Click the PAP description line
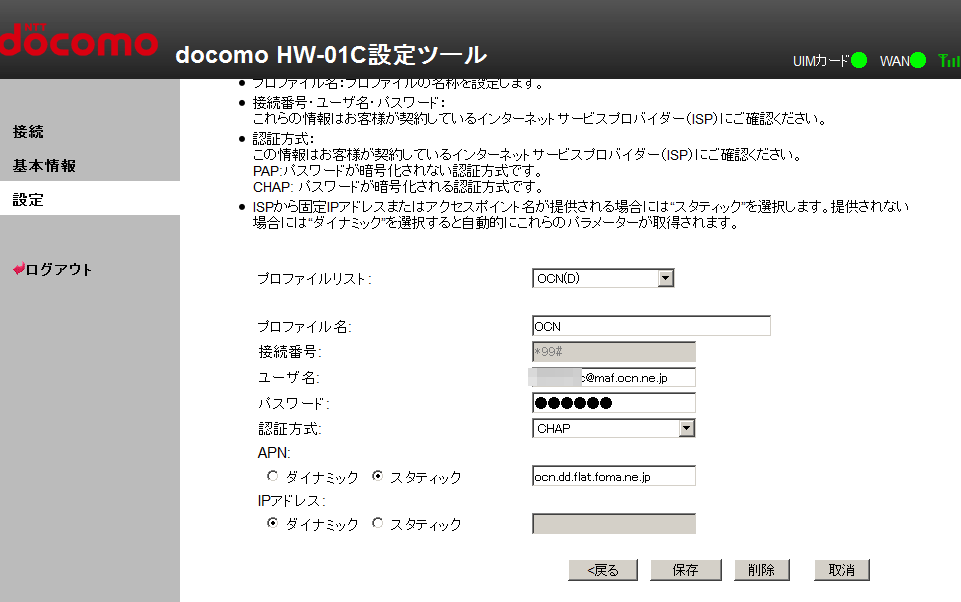 398,170
